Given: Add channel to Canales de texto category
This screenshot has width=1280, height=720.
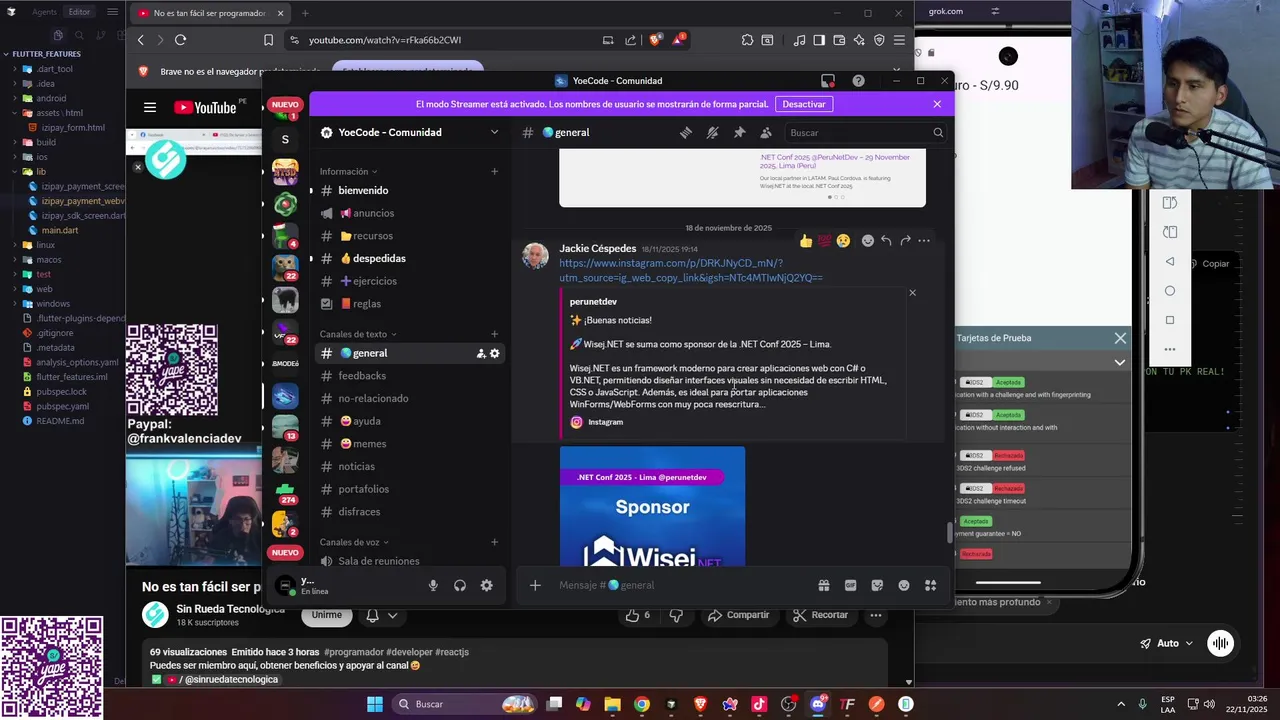Looking at the screenshot, I should (x=494, y=334).
